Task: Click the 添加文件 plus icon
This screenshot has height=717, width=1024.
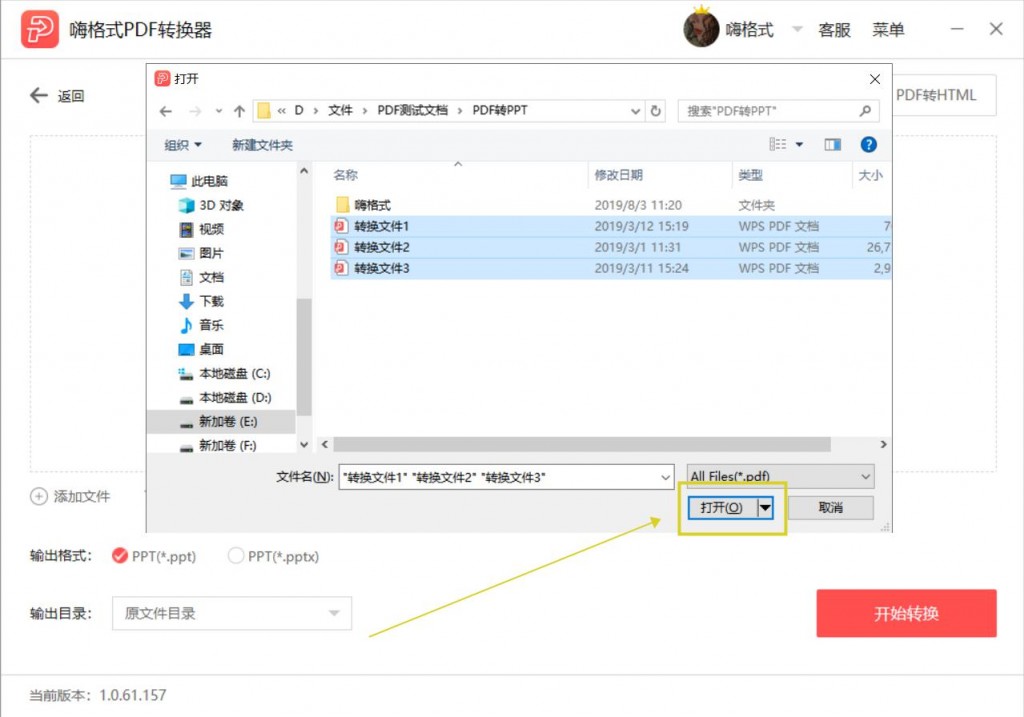Action: click(39, 496)
